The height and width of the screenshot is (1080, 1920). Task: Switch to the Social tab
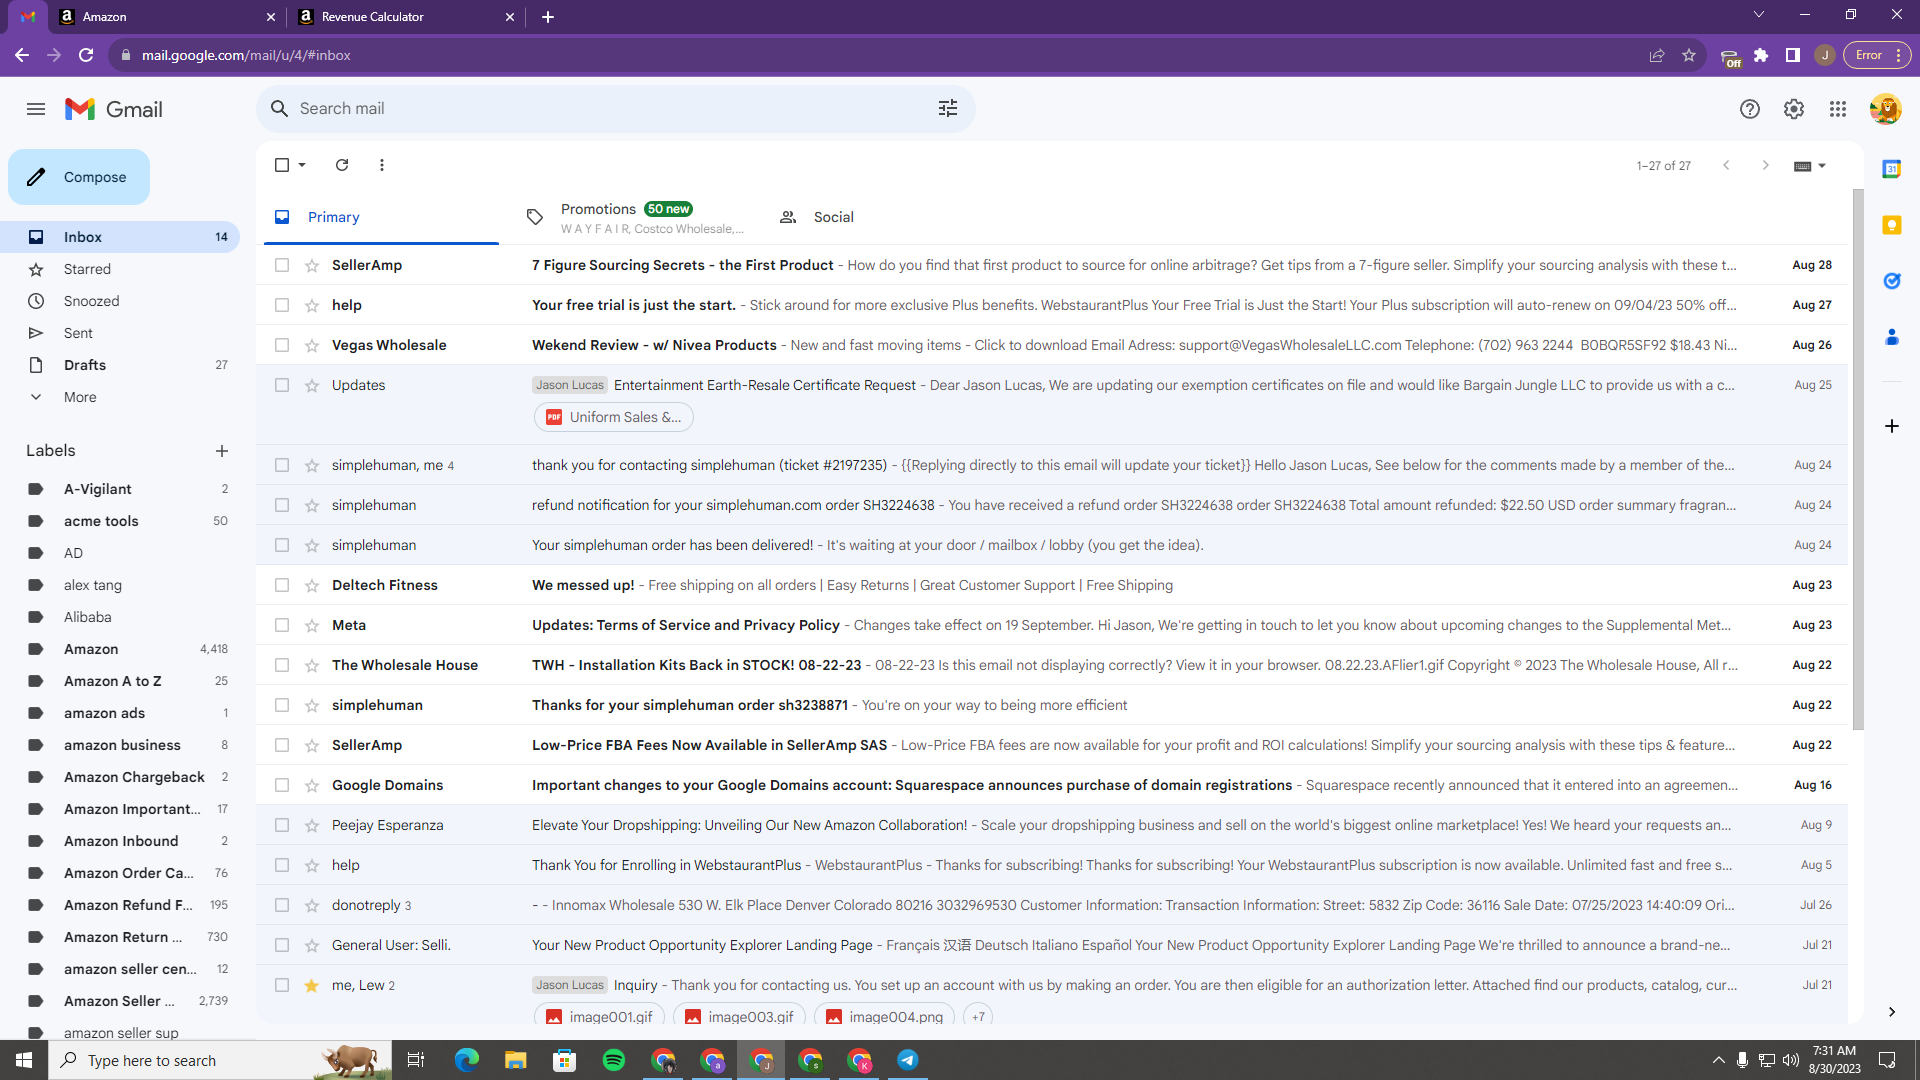point(833,217)
